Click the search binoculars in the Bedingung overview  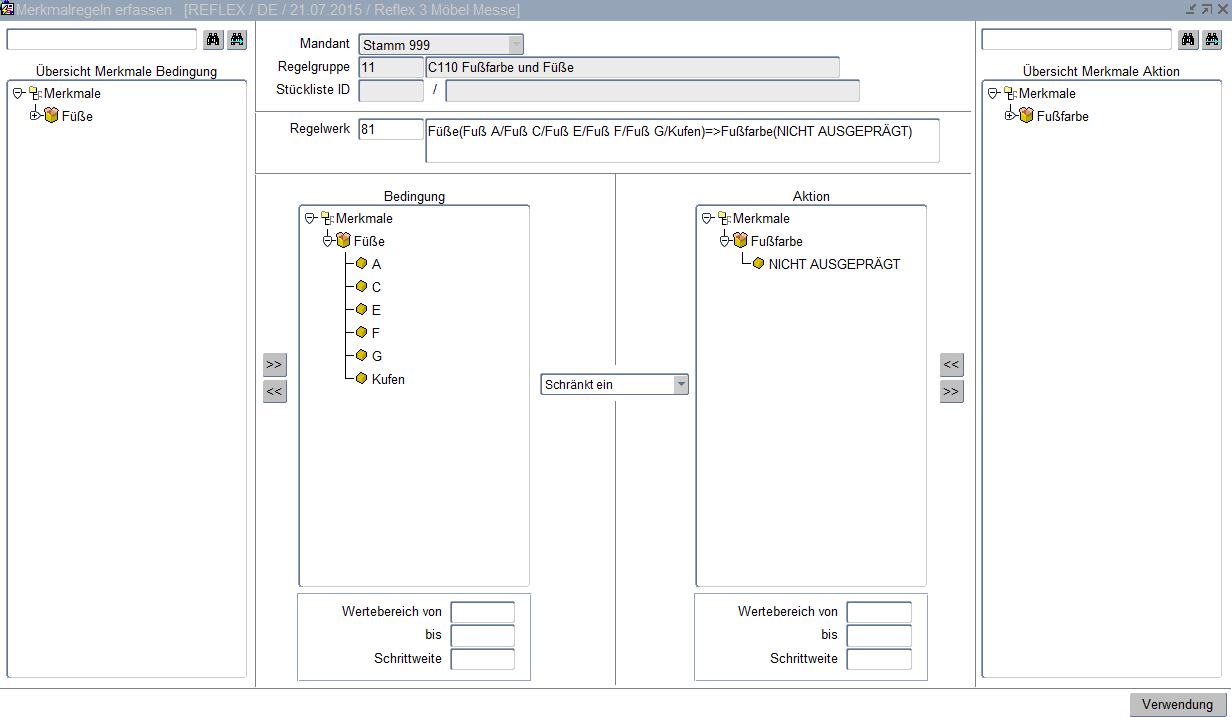click(x=213, y=39)
